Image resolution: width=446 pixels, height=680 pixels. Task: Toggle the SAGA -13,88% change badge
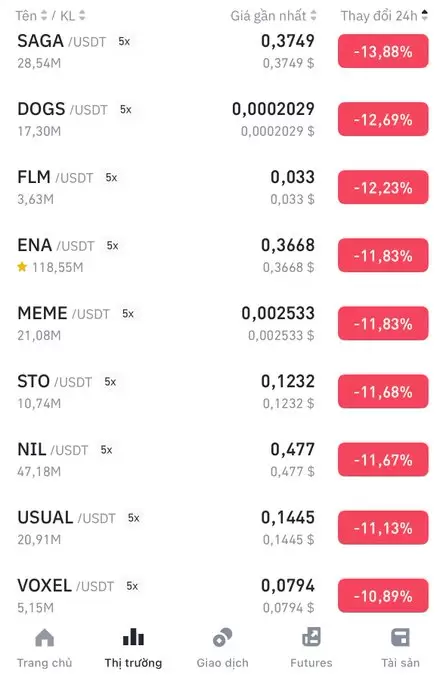(x=383, y=52)
